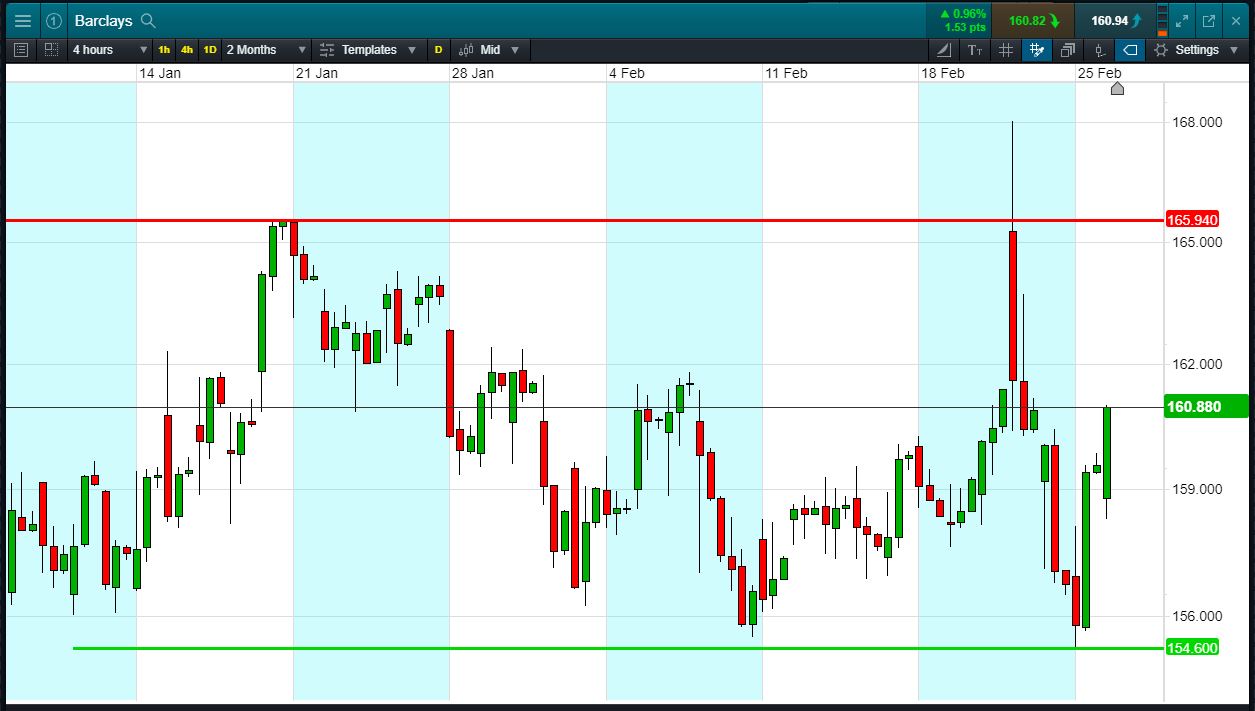Select the drawing tools triangle icon

pos(944,50)
